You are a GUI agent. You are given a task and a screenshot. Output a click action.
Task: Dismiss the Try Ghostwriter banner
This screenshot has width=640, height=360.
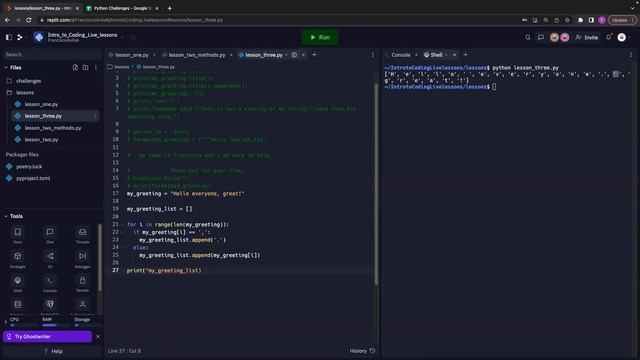click(98, 336)
